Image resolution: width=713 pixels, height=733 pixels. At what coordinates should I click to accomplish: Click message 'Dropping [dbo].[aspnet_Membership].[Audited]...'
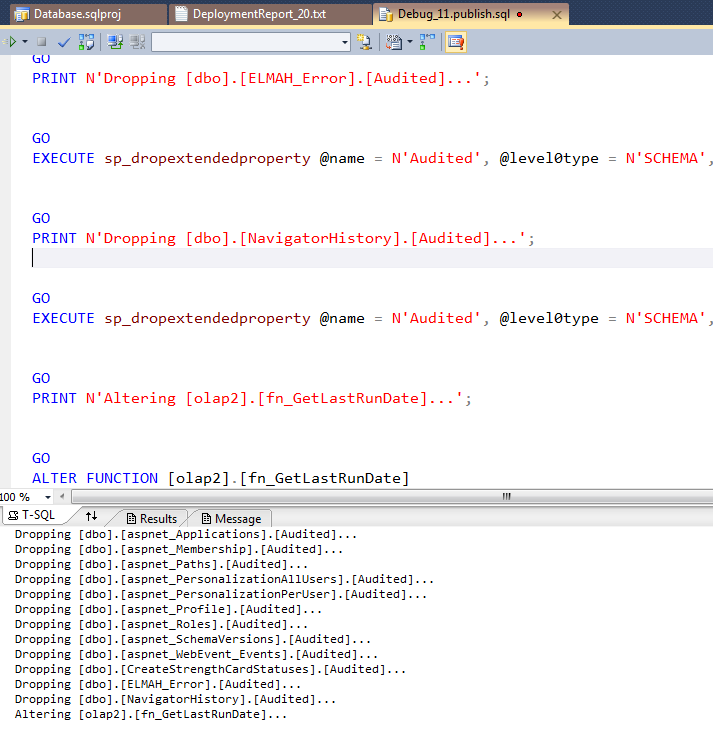(179, 549)
